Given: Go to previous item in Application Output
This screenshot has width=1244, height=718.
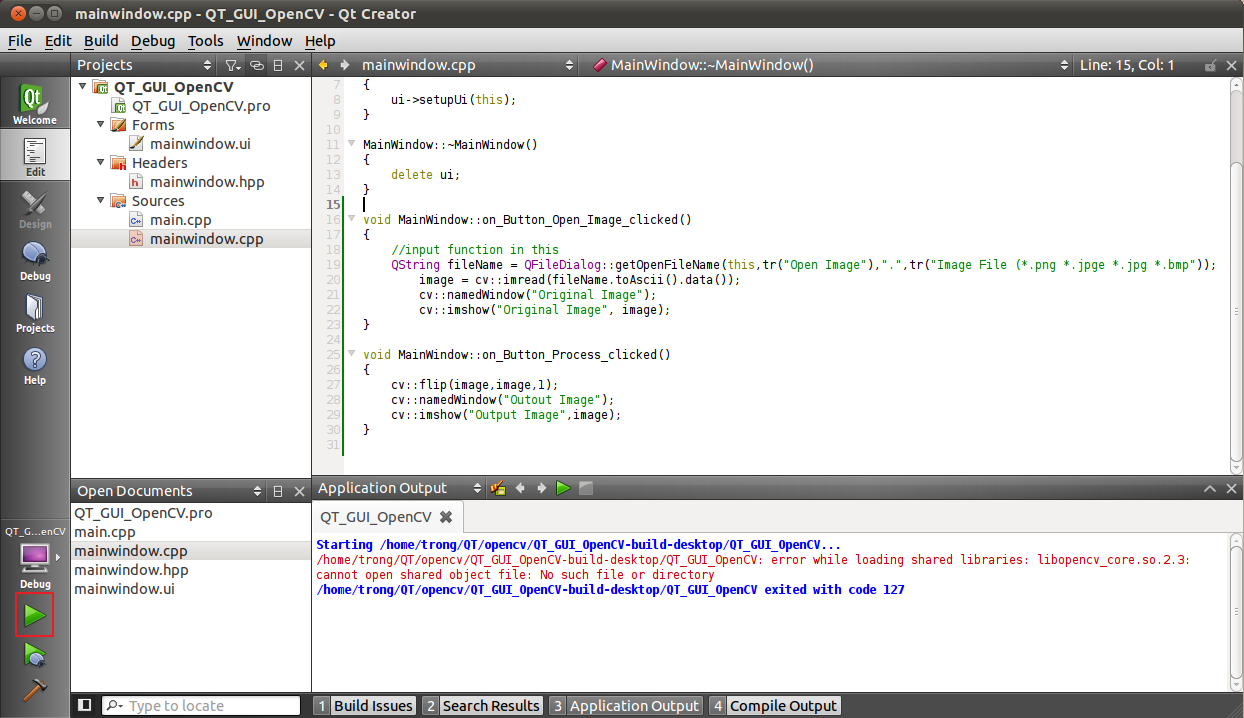Looking at the screenshot, I should pos(520,488).
